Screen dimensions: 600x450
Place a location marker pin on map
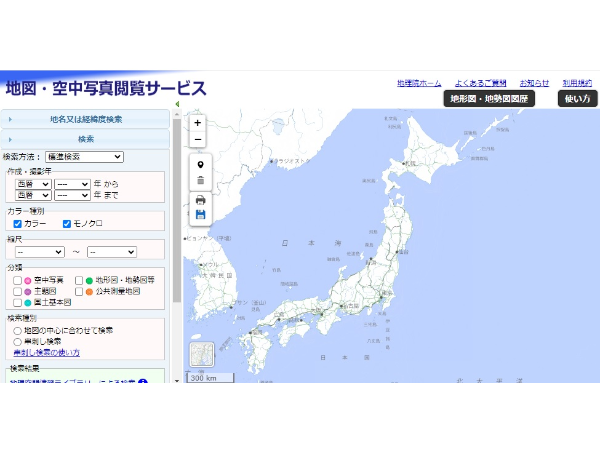pos(200,165)
